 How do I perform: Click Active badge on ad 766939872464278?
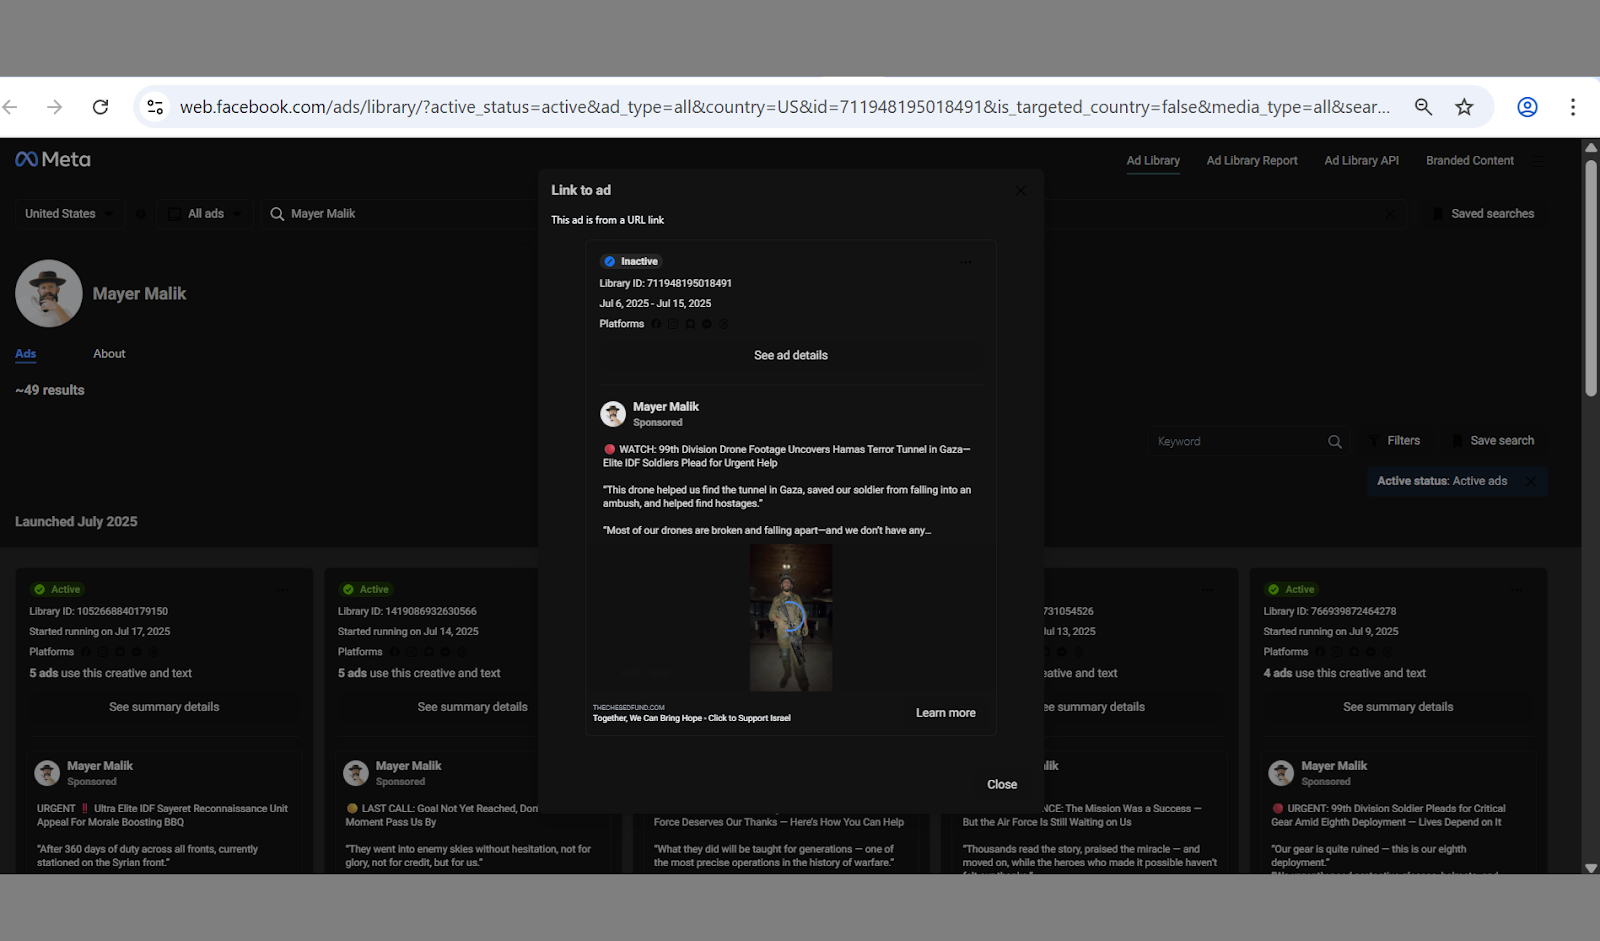(x=1292, y=590)
